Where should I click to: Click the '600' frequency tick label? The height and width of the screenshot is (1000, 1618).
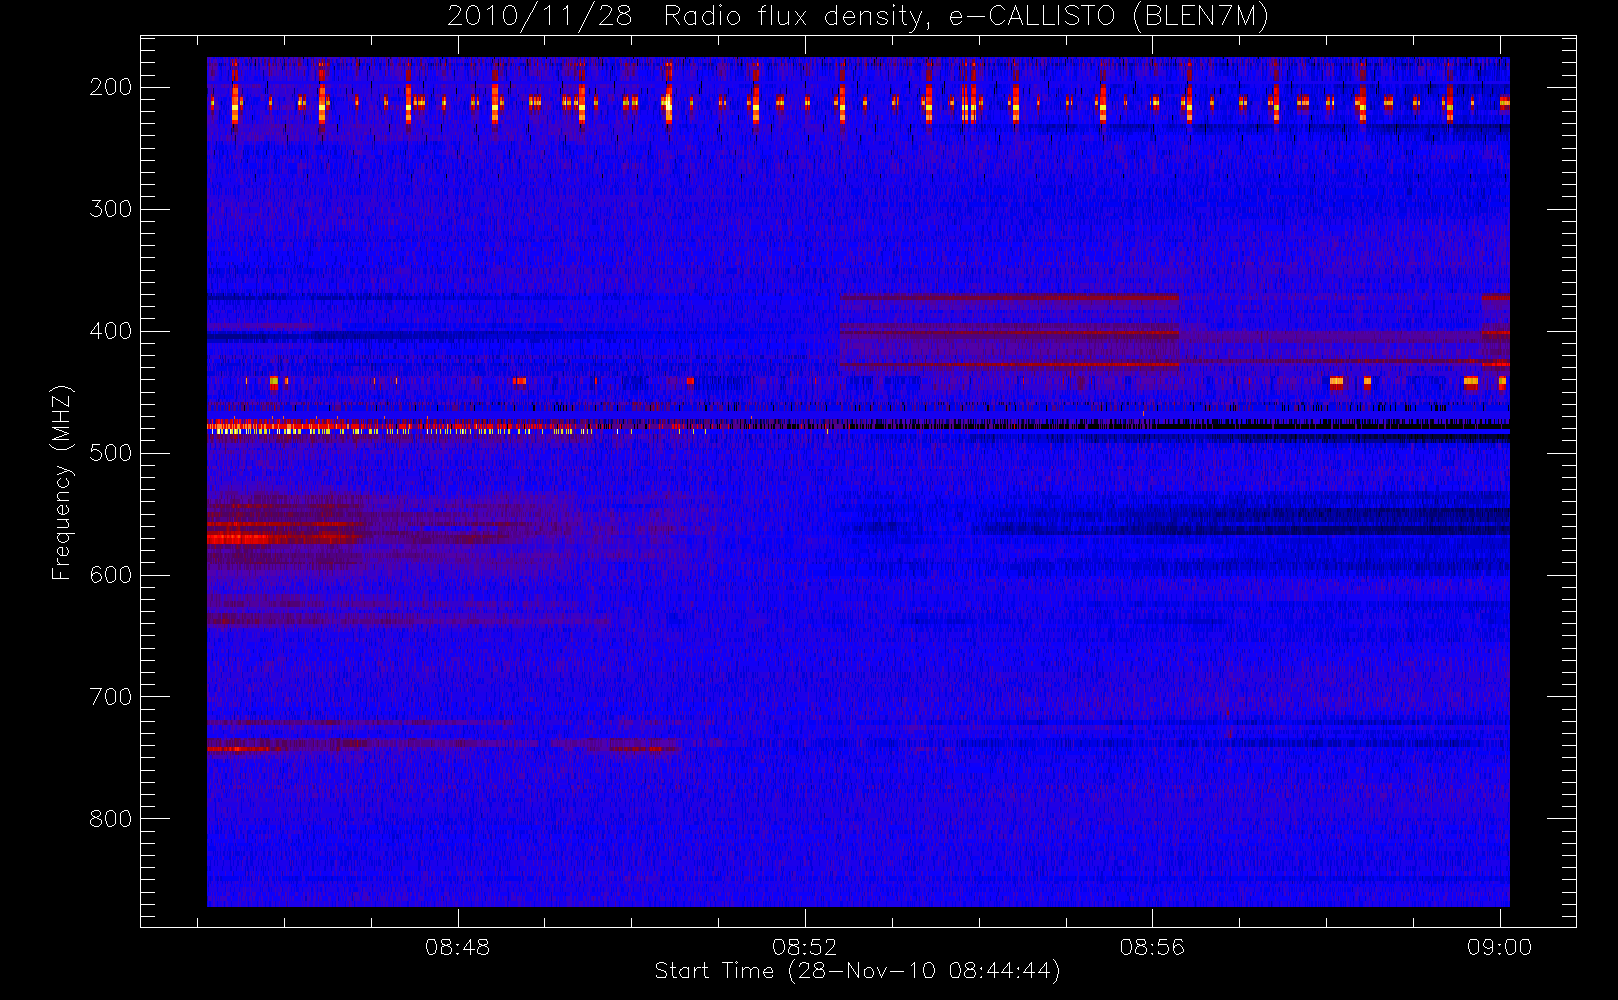[111, 575]
